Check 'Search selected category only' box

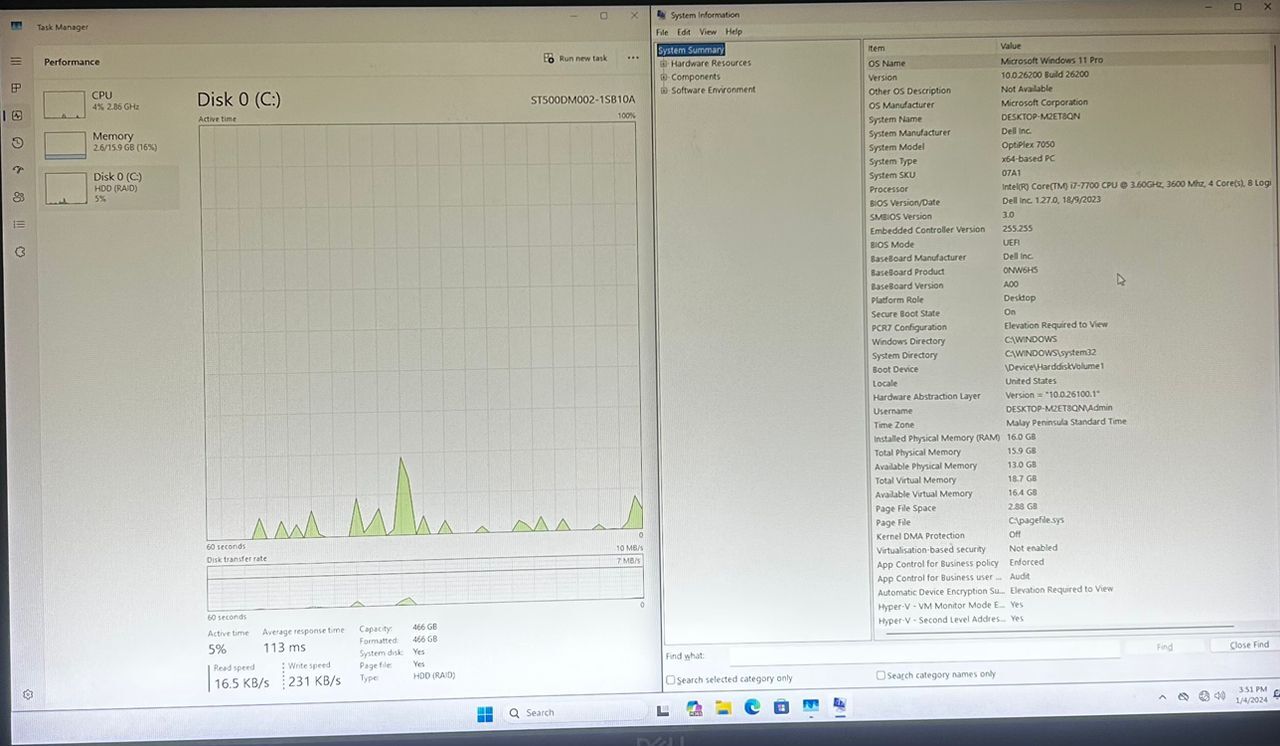pos(671,680)
